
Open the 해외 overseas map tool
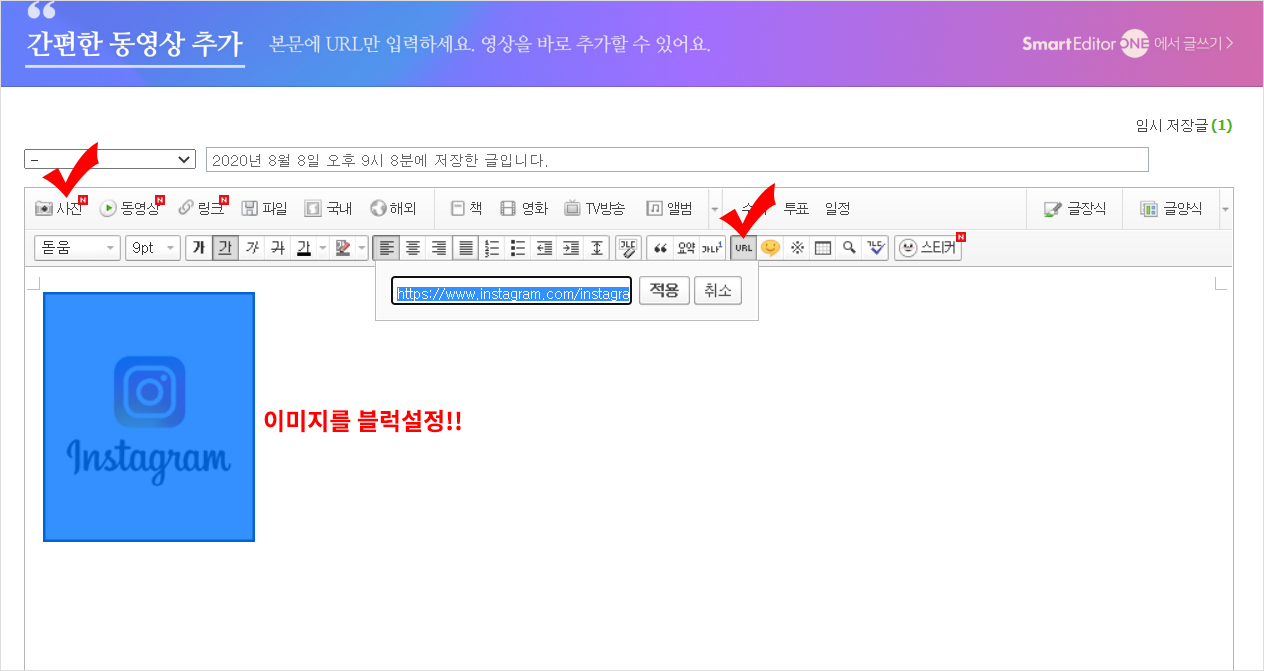coord(393,209)
